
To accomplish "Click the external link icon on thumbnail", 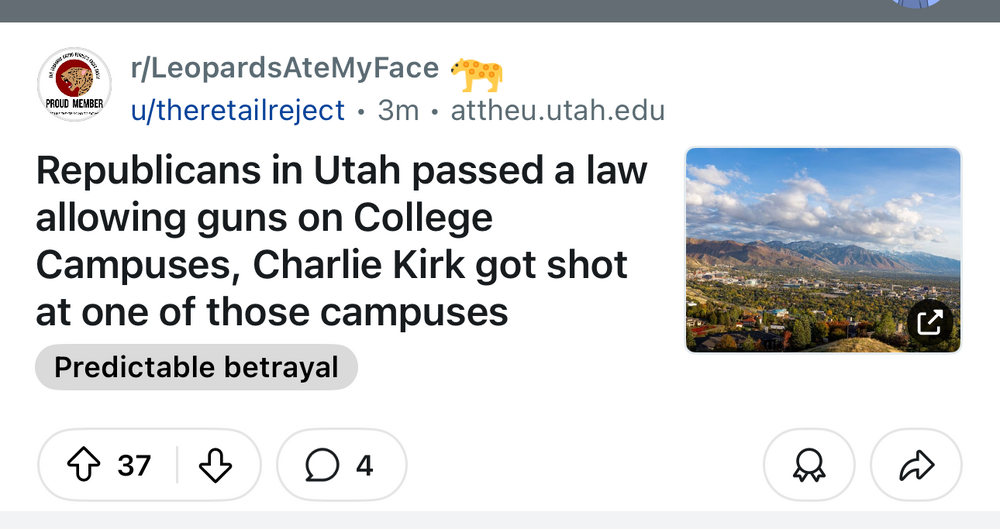I will [929, 322].
